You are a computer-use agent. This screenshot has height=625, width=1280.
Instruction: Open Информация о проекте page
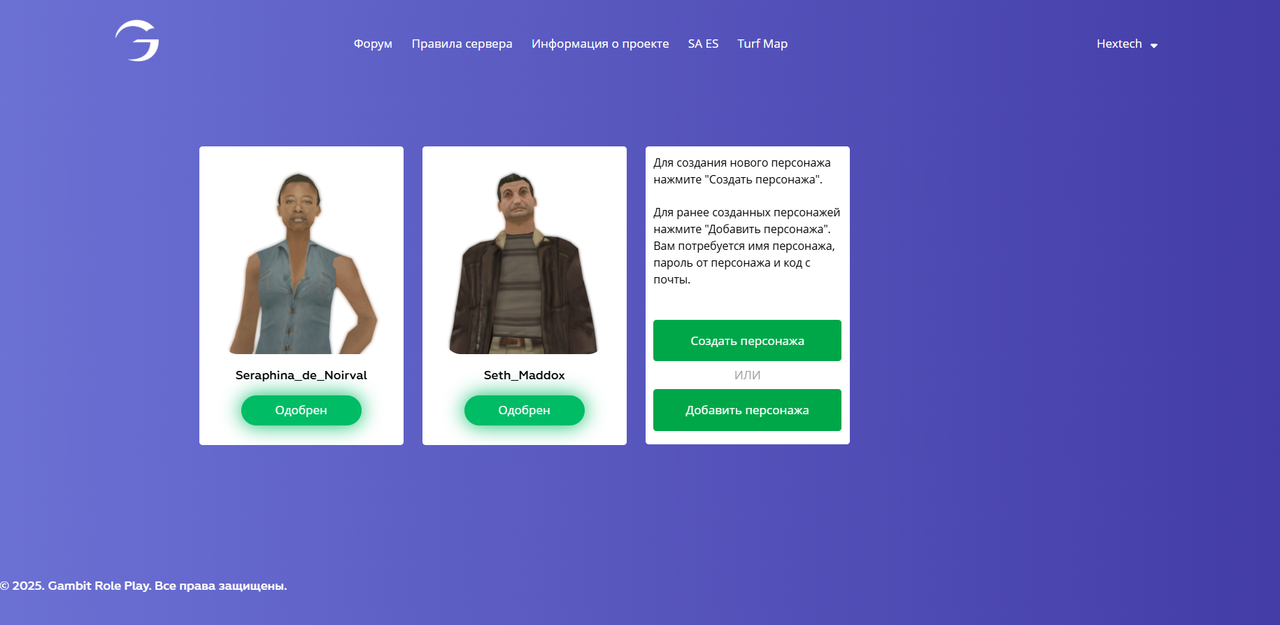tap(600, 44)
